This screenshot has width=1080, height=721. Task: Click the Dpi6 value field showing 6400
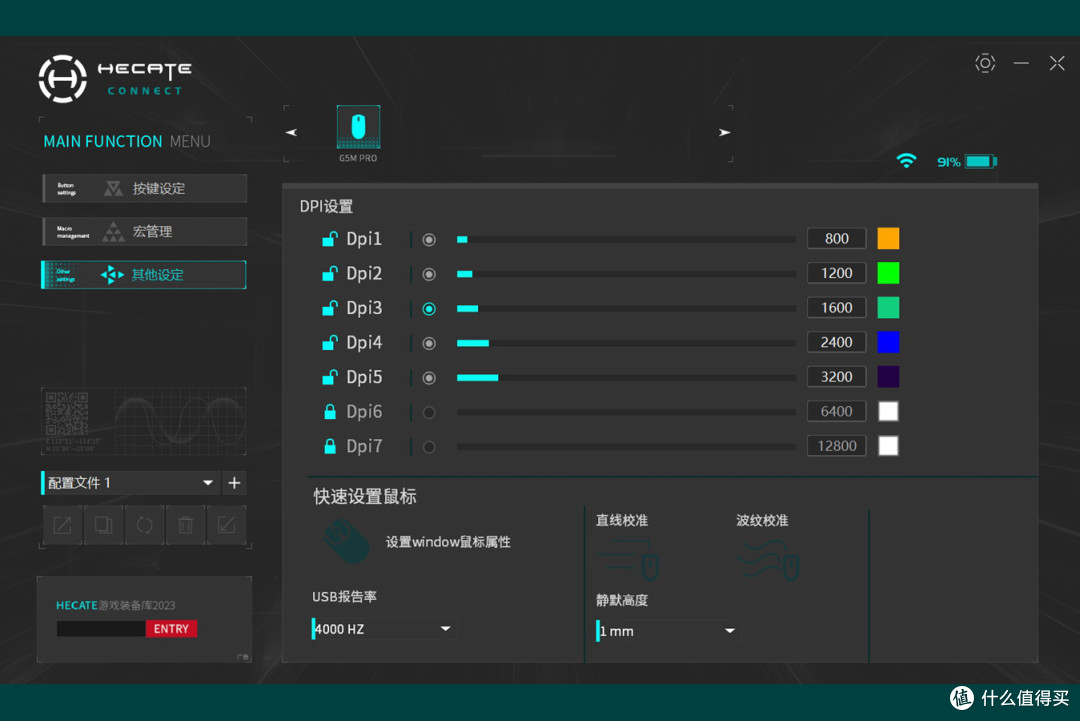point(836,411)
